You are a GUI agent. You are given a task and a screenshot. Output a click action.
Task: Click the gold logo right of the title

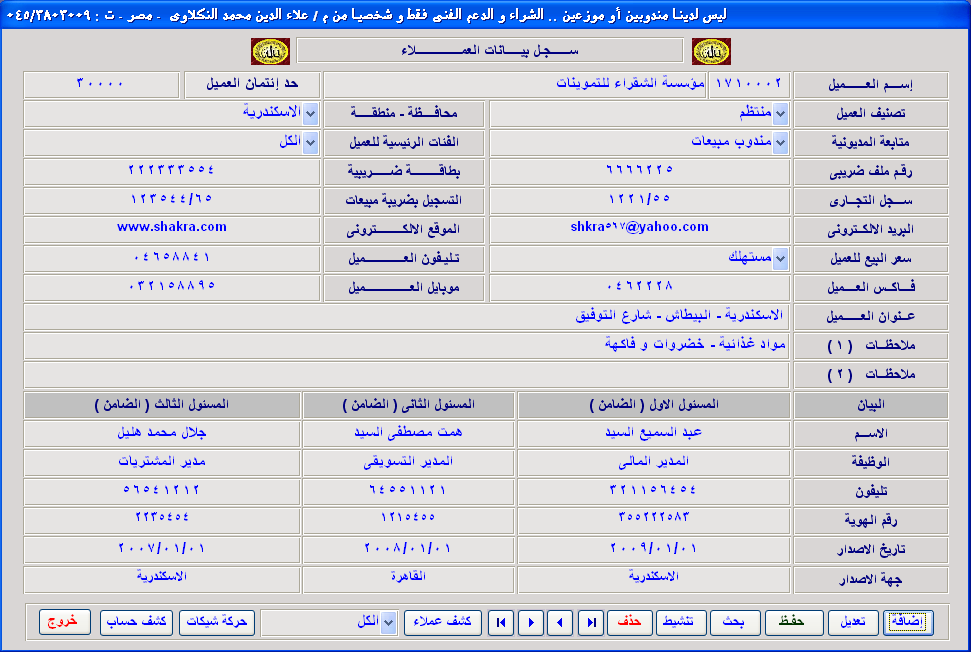point(711,51)
